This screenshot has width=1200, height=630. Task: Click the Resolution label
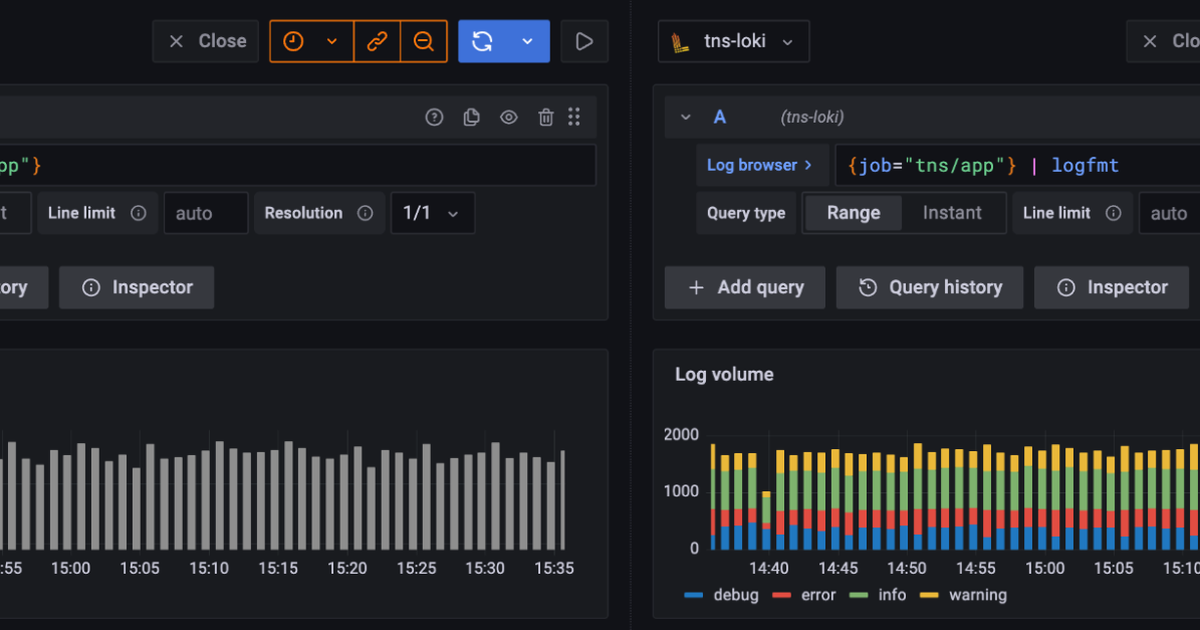point(303,213)
